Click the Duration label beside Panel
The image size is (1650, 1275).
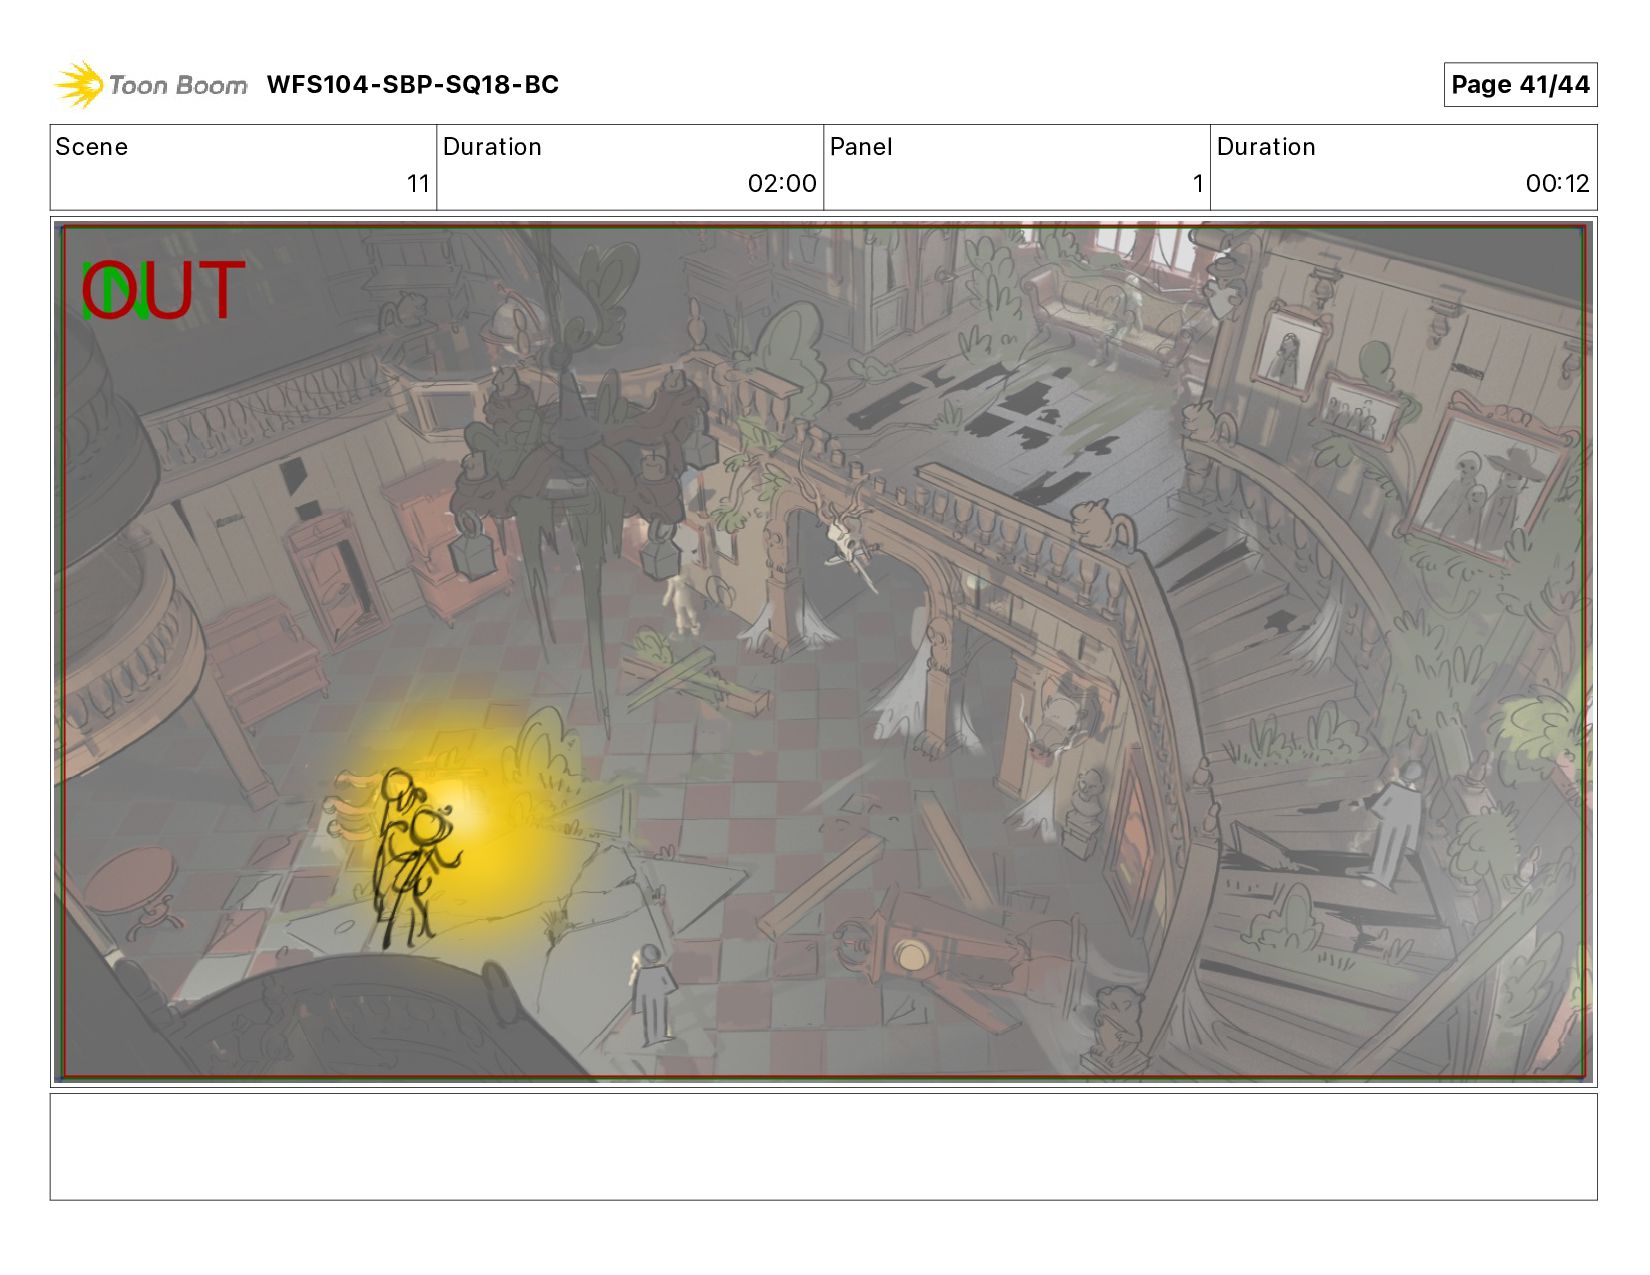1266,147
